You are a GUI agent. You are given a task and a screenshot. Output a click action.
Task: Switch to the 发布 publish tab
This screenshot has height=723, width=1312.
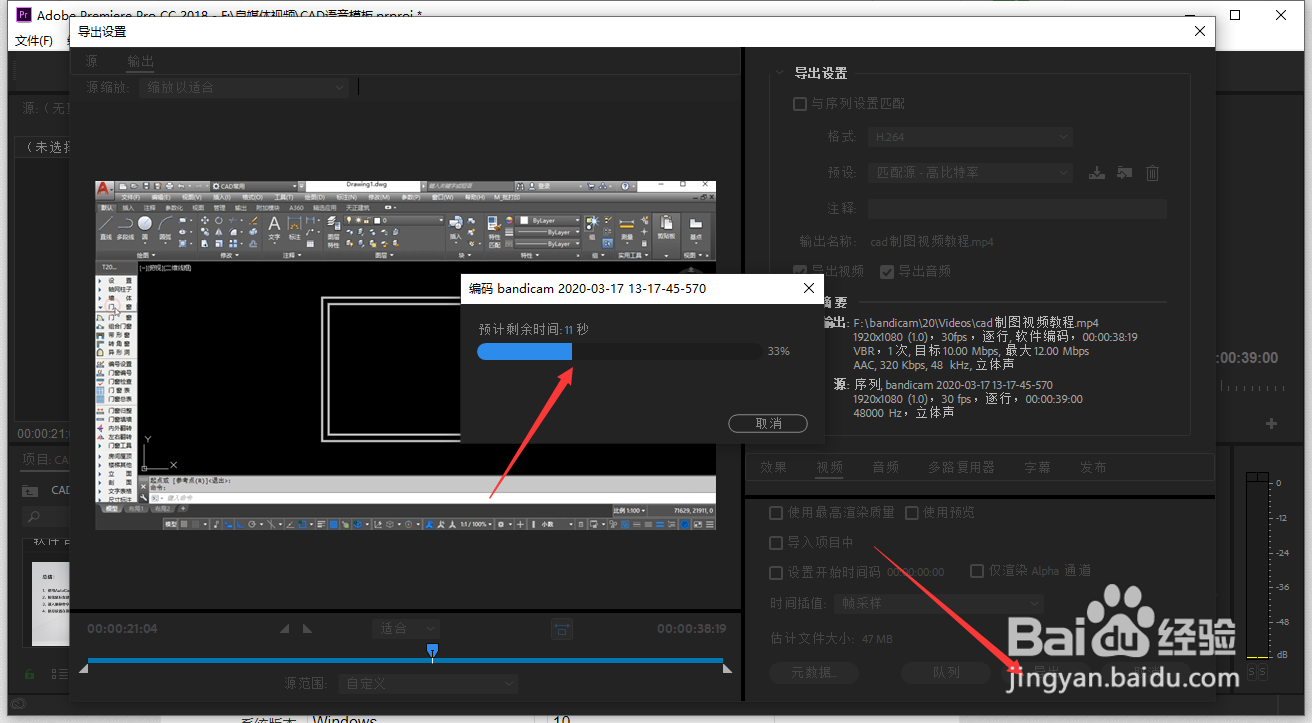(1093, 467)
